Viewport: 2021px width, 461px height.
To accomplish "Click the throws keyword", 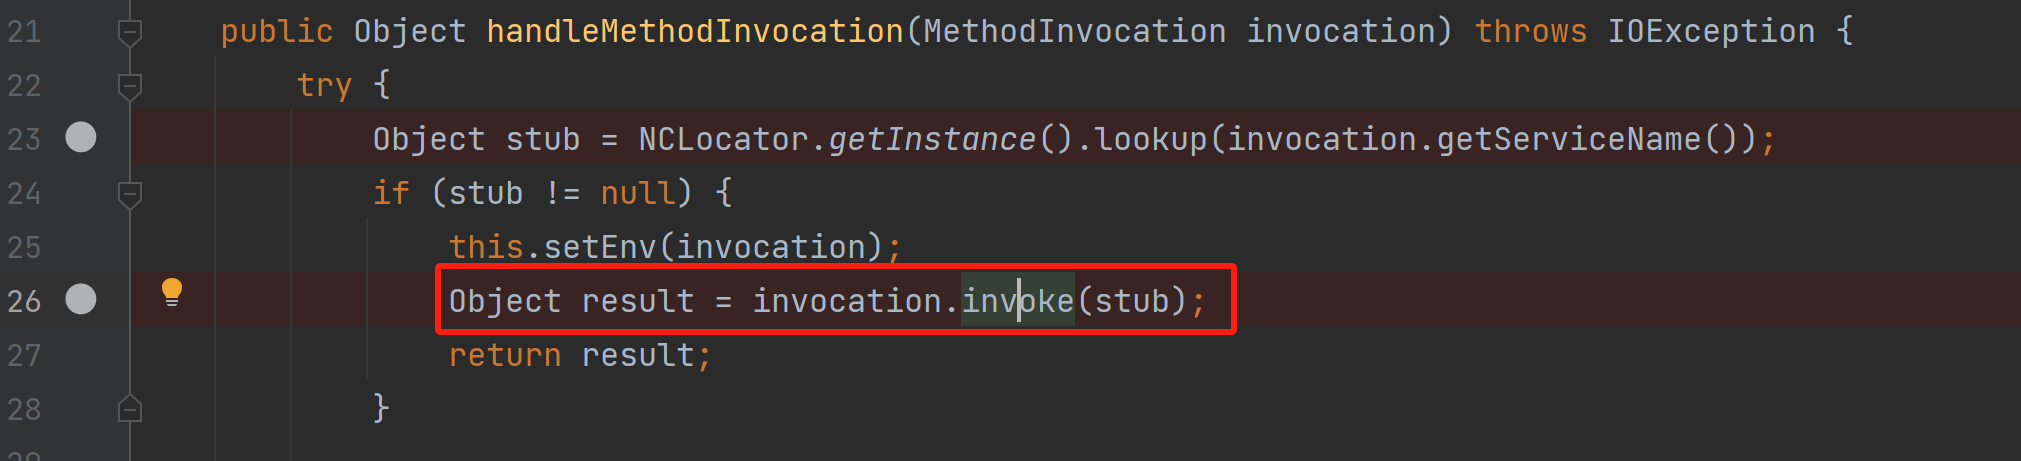I will pos(1530,32).
